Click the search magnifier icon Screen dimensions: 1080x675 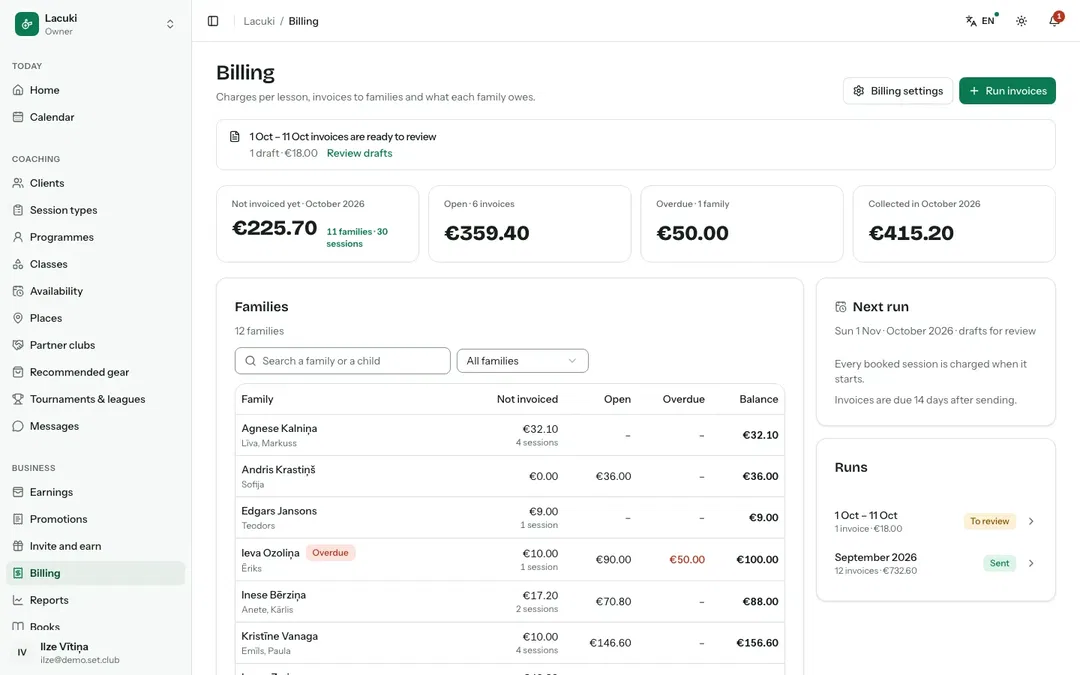251,361
